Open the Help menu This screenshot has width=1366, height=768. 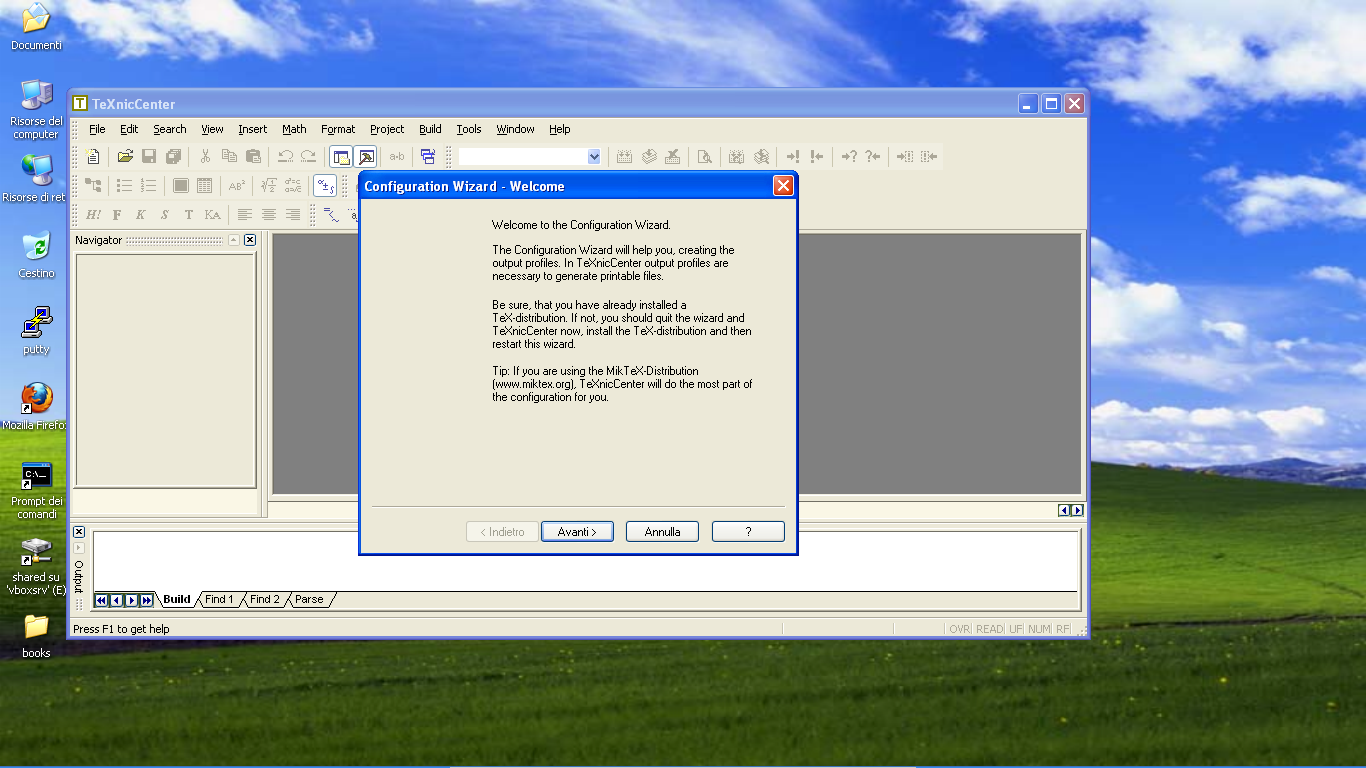[x=560, y=129]
